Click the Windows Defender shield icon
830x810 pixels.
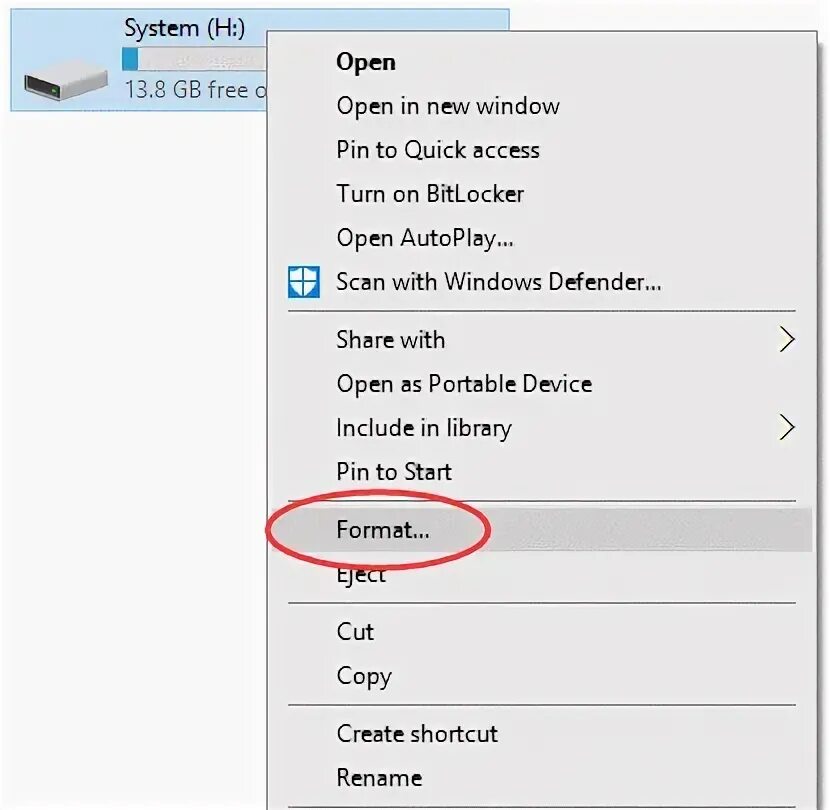coord(304,282)
